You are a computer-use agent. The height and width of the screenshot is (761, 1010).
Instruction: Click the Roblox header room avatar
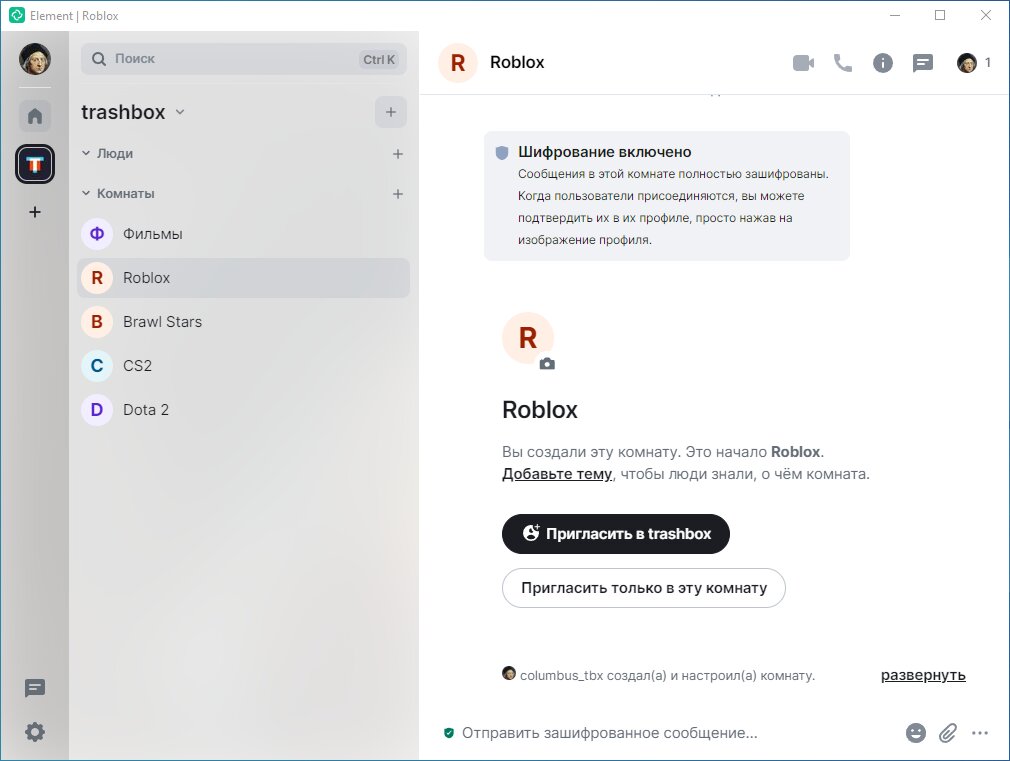(458, 63)
